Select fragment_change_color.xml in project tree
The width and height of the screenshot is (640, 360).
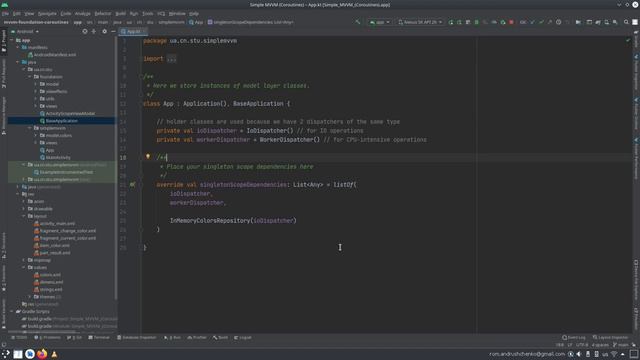pos(68,231)
